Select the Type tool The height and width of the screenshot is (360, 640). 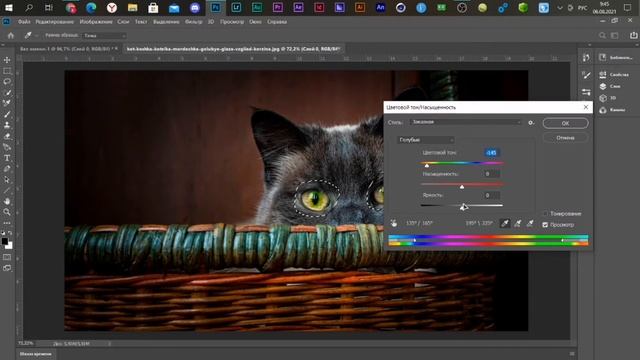click(x=7, y=158)
